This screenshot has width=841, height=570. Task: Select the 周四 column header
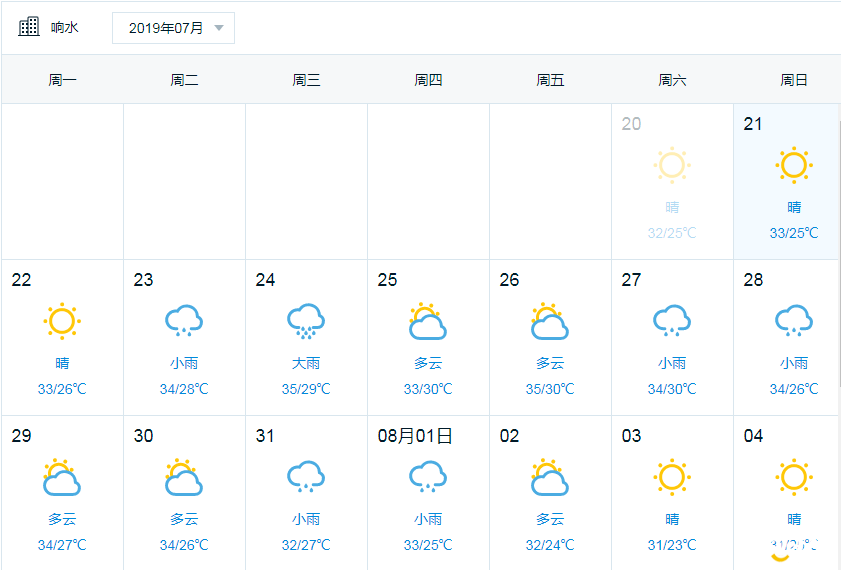tap(428, 80)
